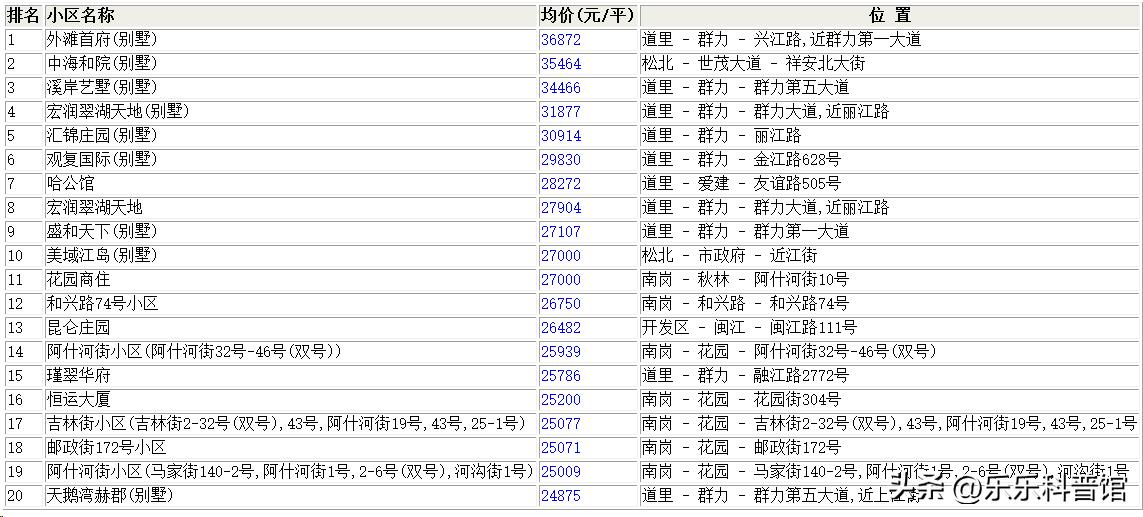
Task: Click the 位置 column header
Action: click(x=889, y=15)
